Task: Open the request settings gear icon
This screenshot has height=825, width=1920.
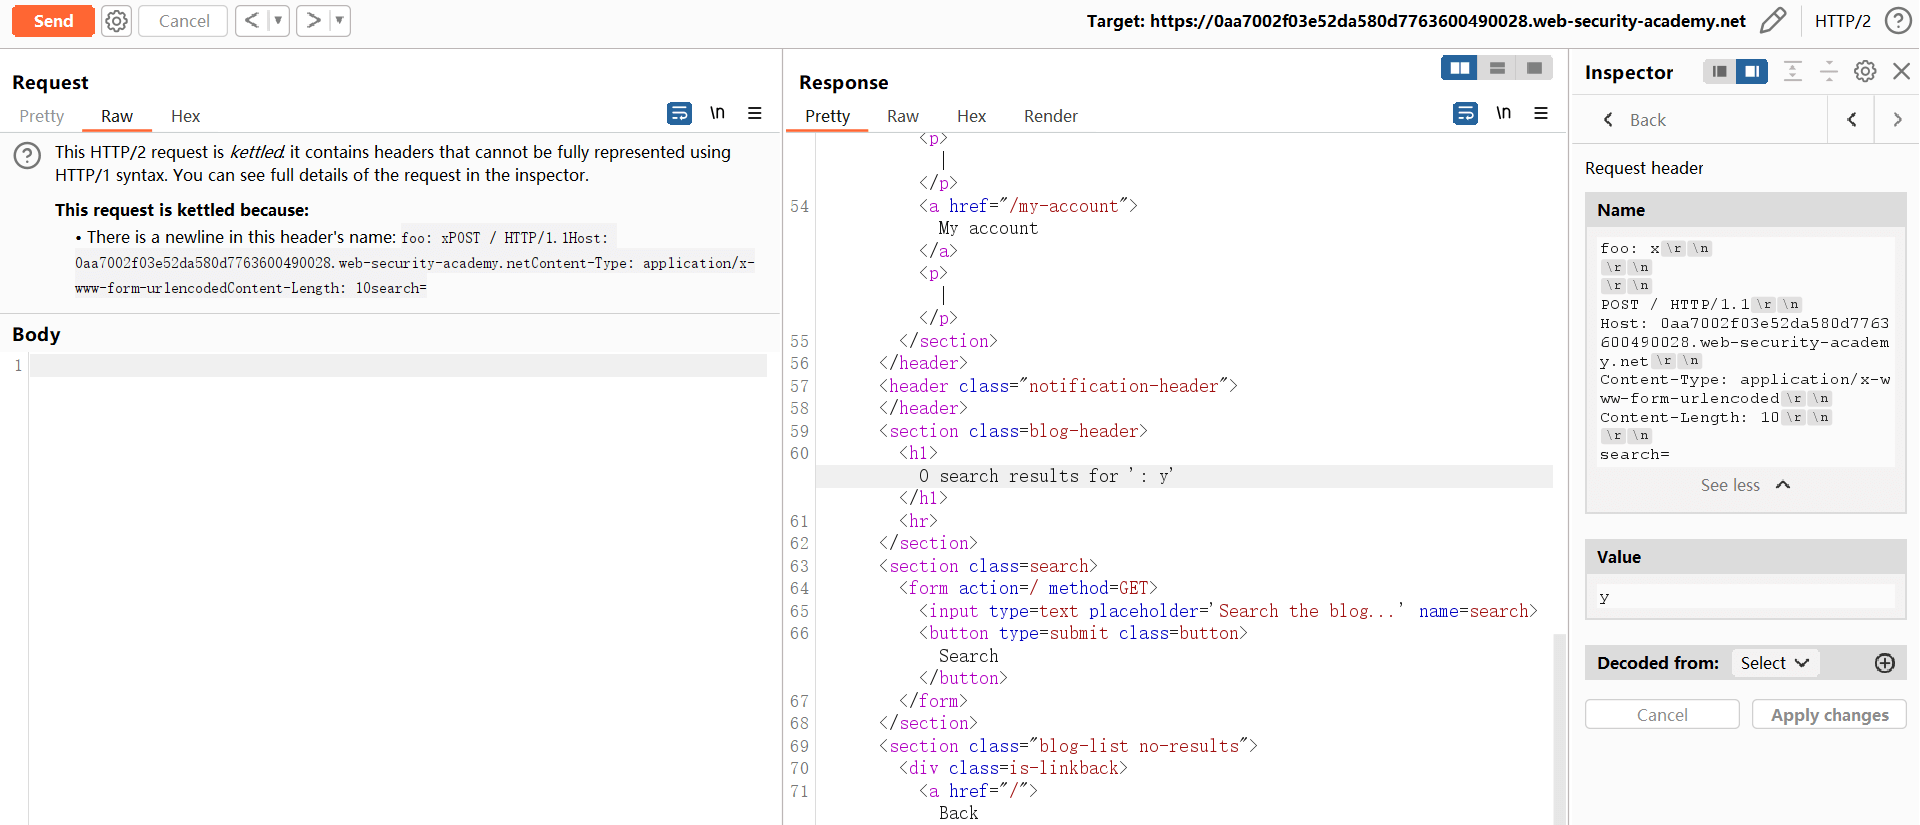Action: [x=117, y=21]
